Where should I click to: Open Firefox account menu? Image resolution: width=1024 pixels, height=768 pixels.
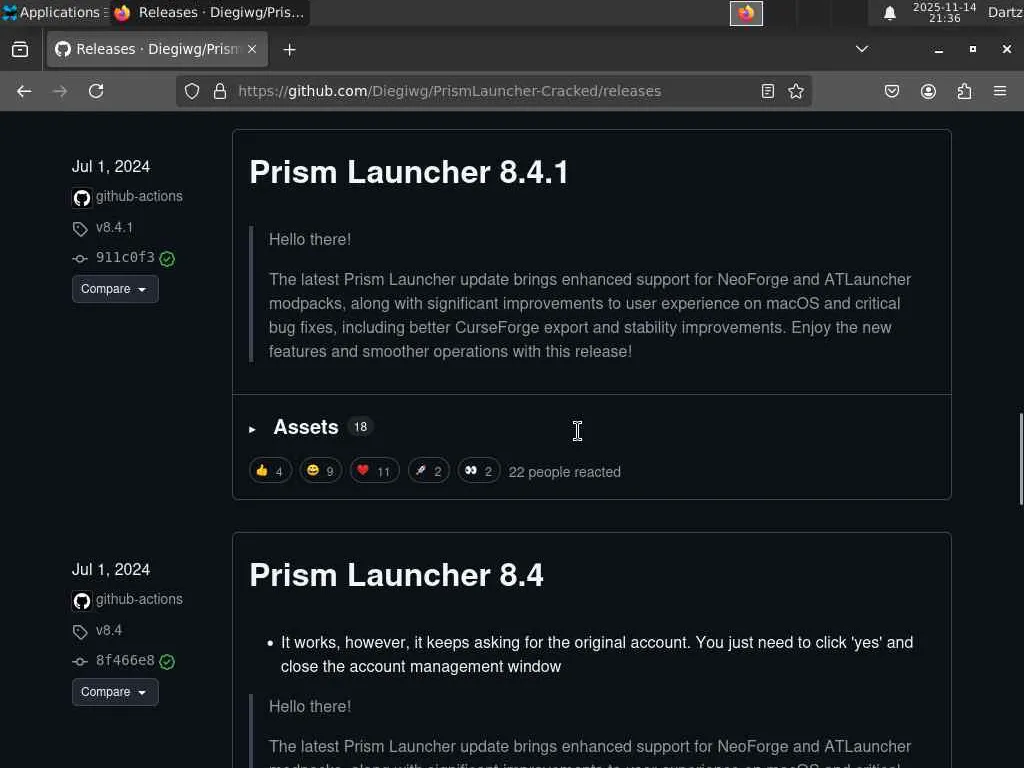[928, 91]
